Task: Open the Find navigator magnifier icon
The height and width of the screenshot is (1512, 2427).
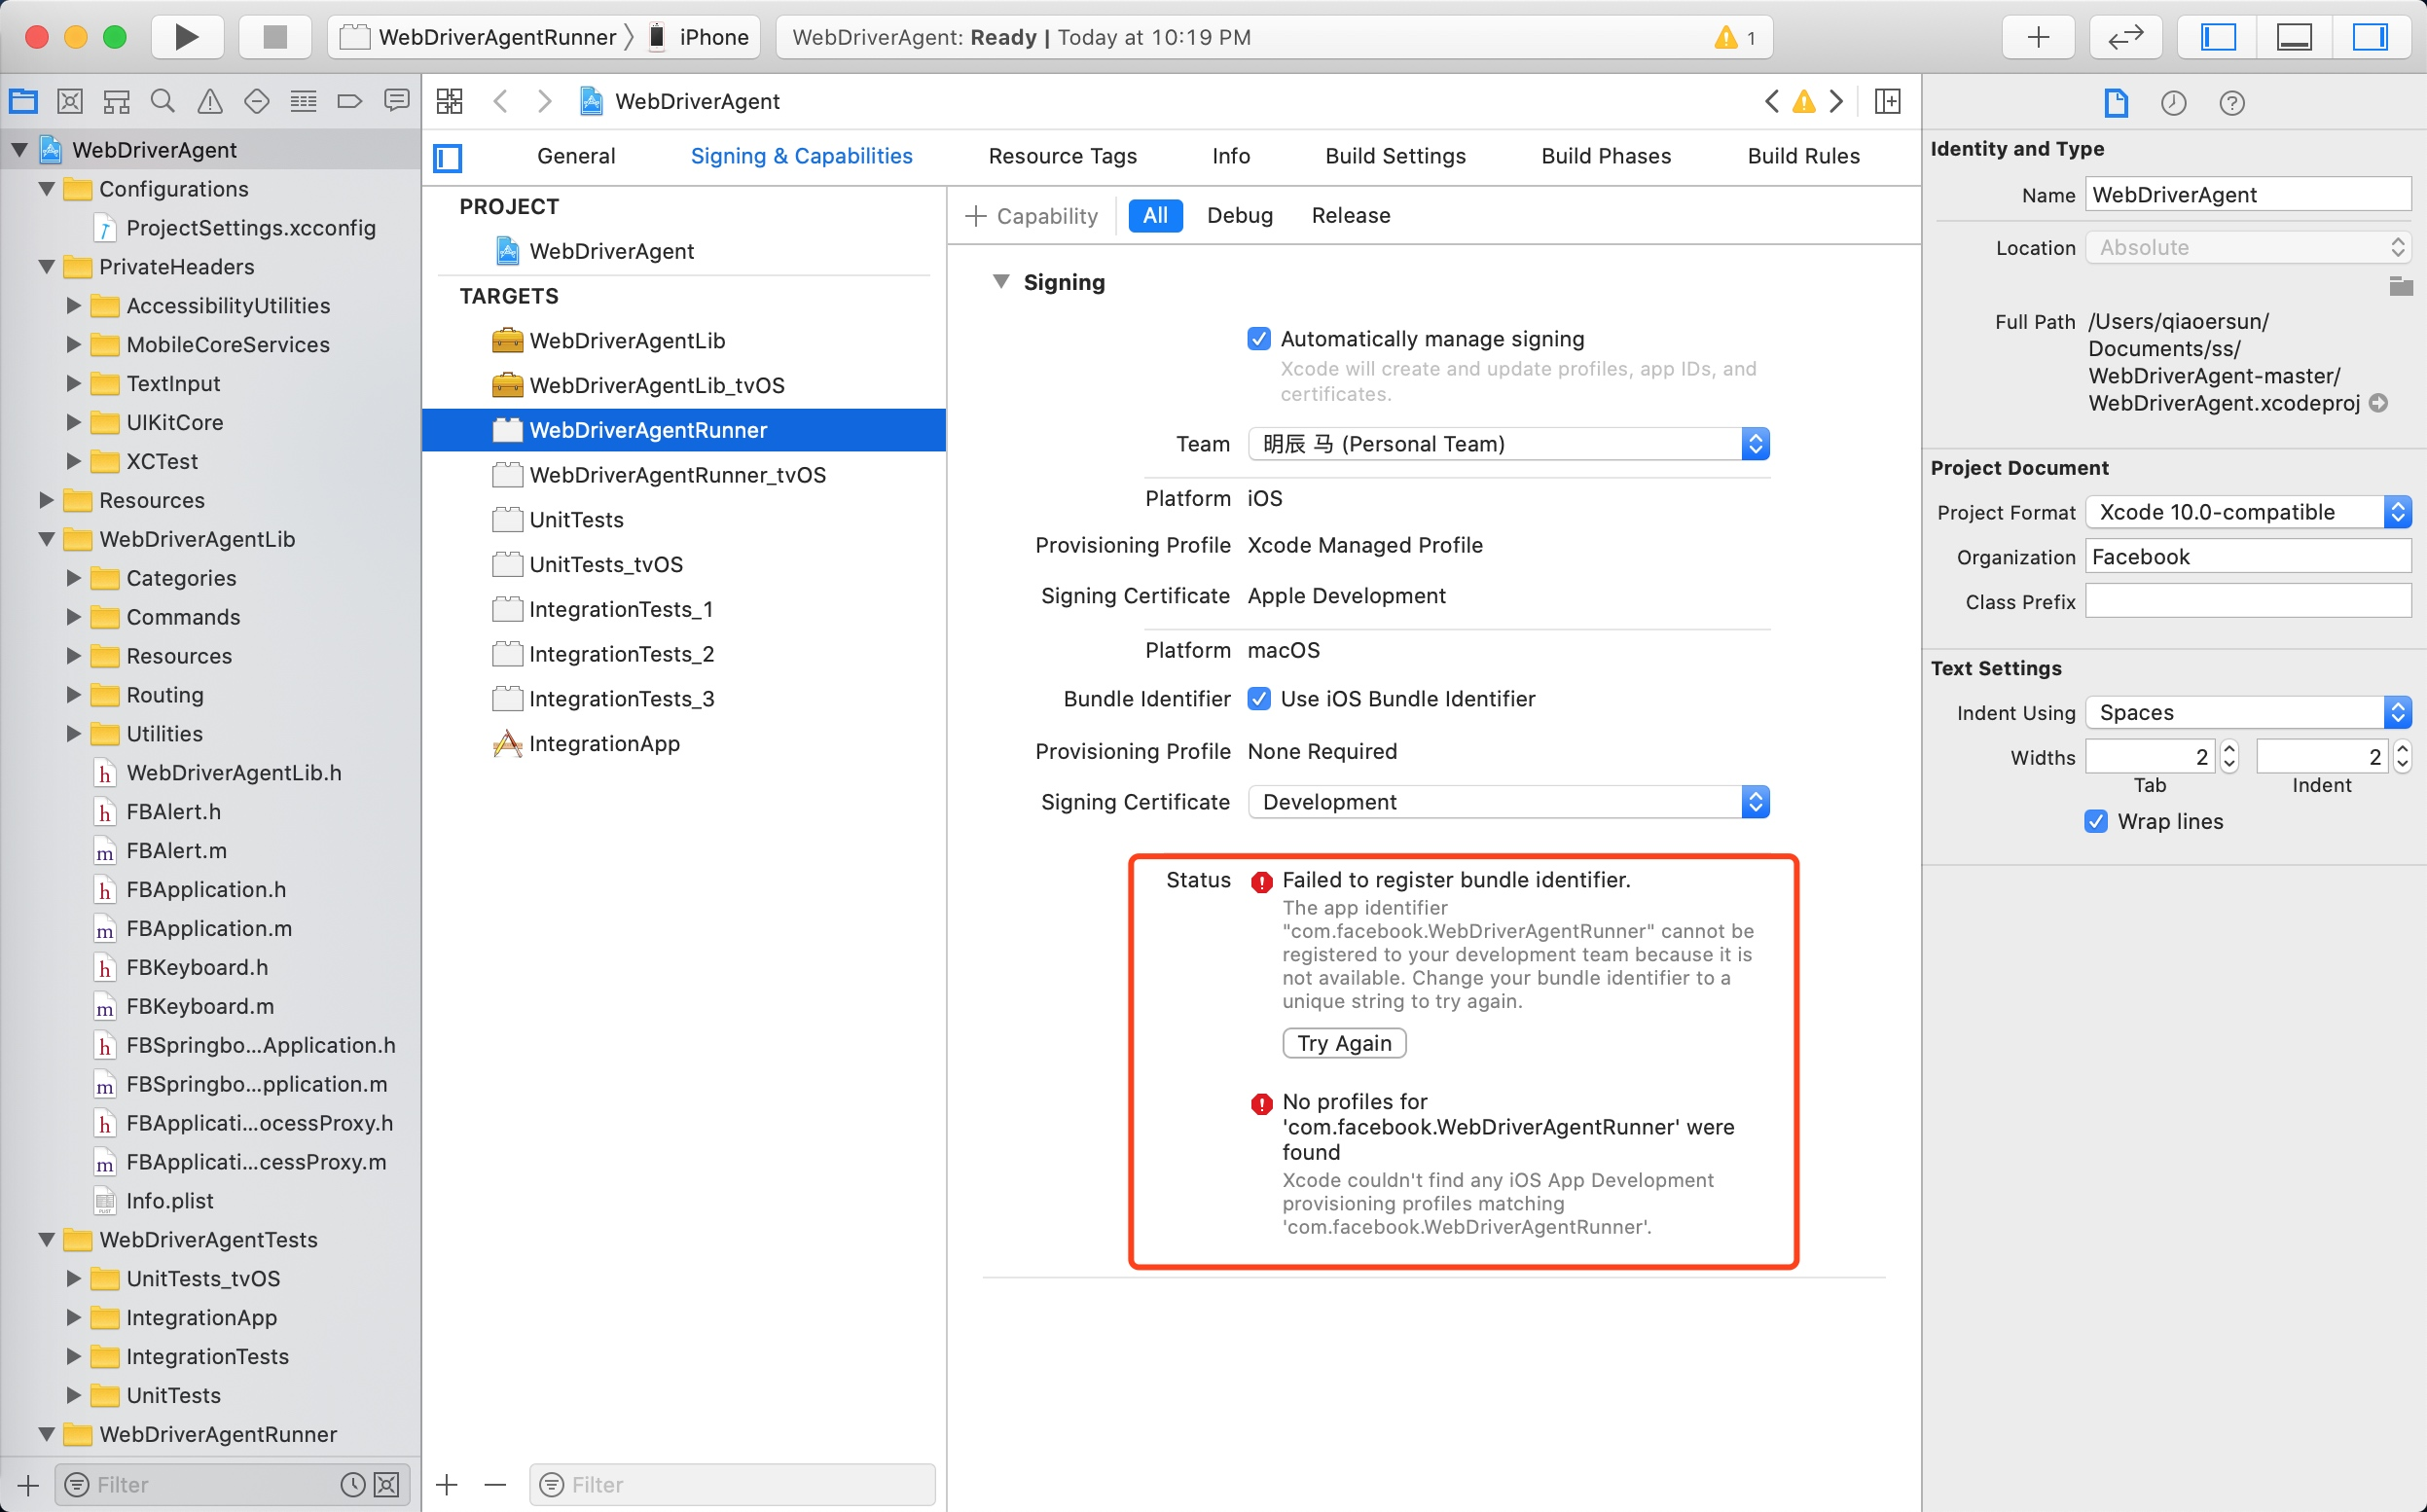Action: (x=162, y=101)
